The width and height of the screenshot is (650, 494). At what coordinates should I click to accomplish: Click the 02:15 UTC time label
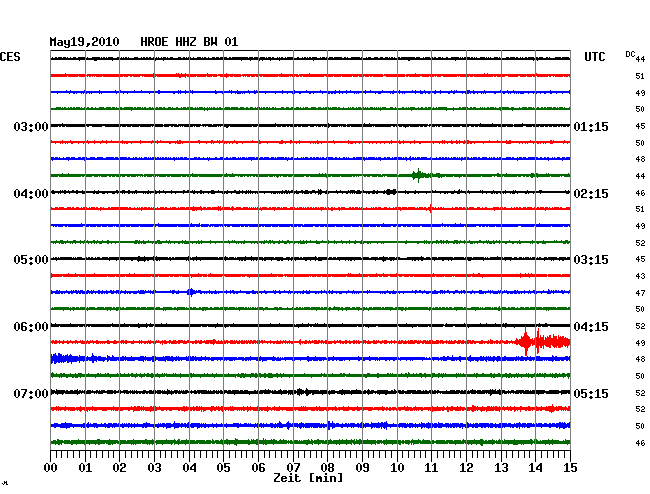tap(591, 194)
